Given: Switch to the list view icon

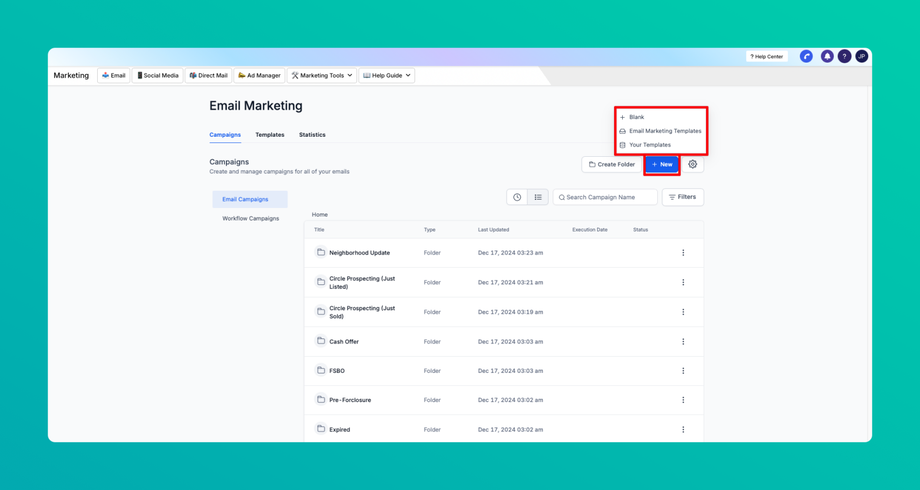Looking at the screenshot, I should [538, 198].
